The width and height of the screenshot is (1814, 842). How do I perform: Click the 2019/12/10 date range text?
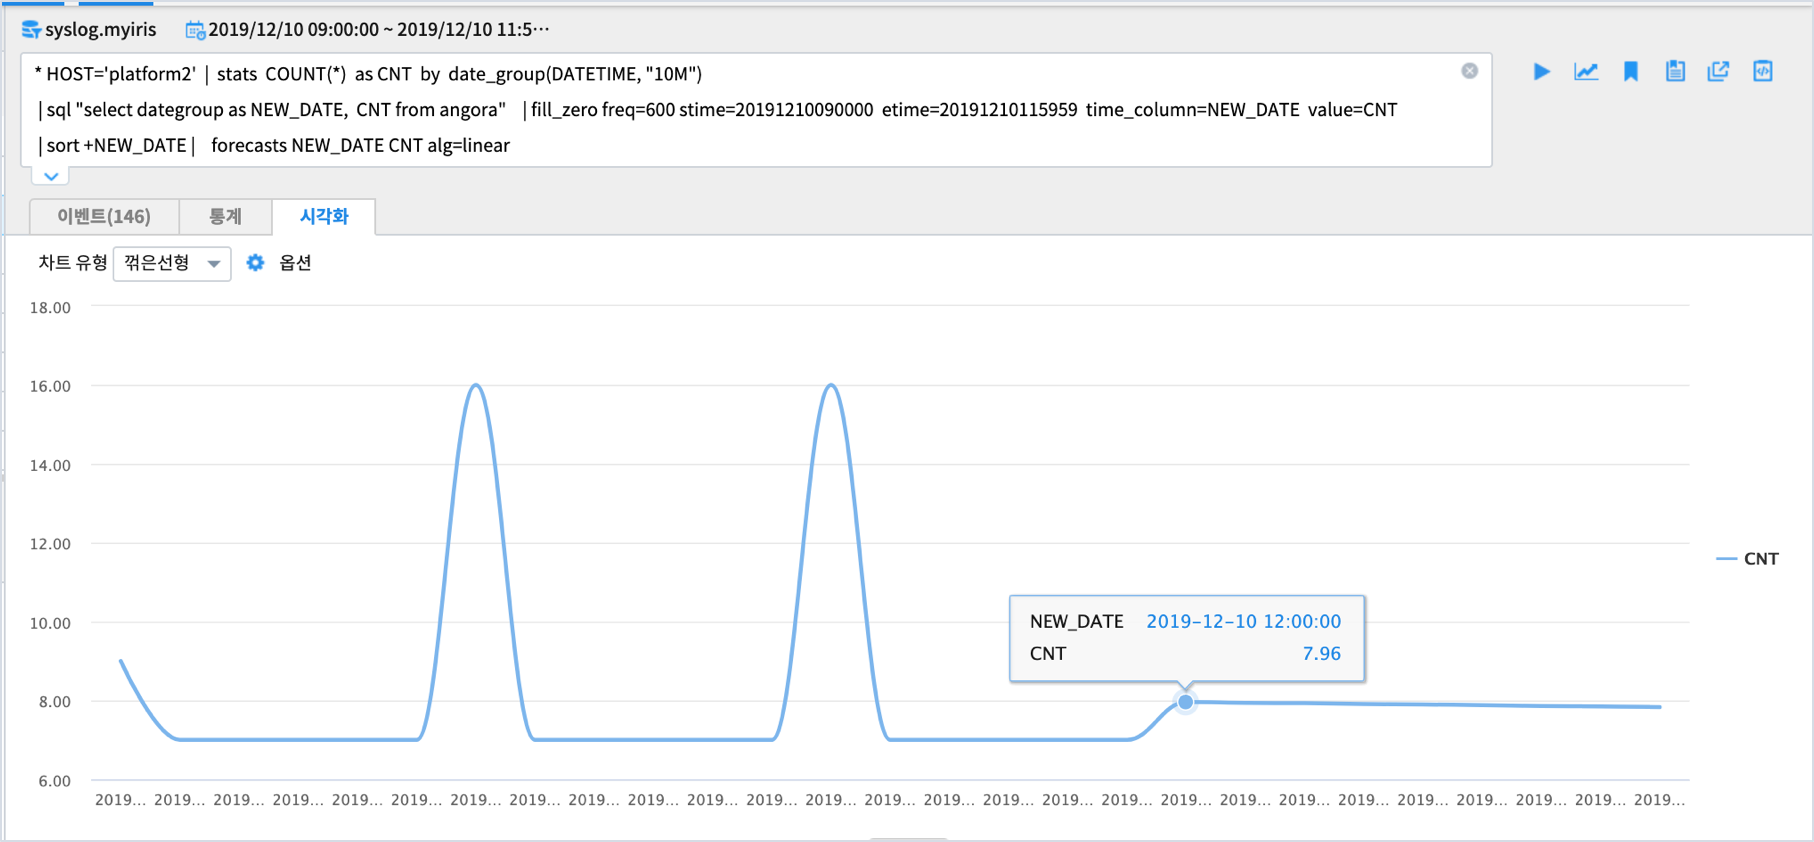tap(378, 29)
